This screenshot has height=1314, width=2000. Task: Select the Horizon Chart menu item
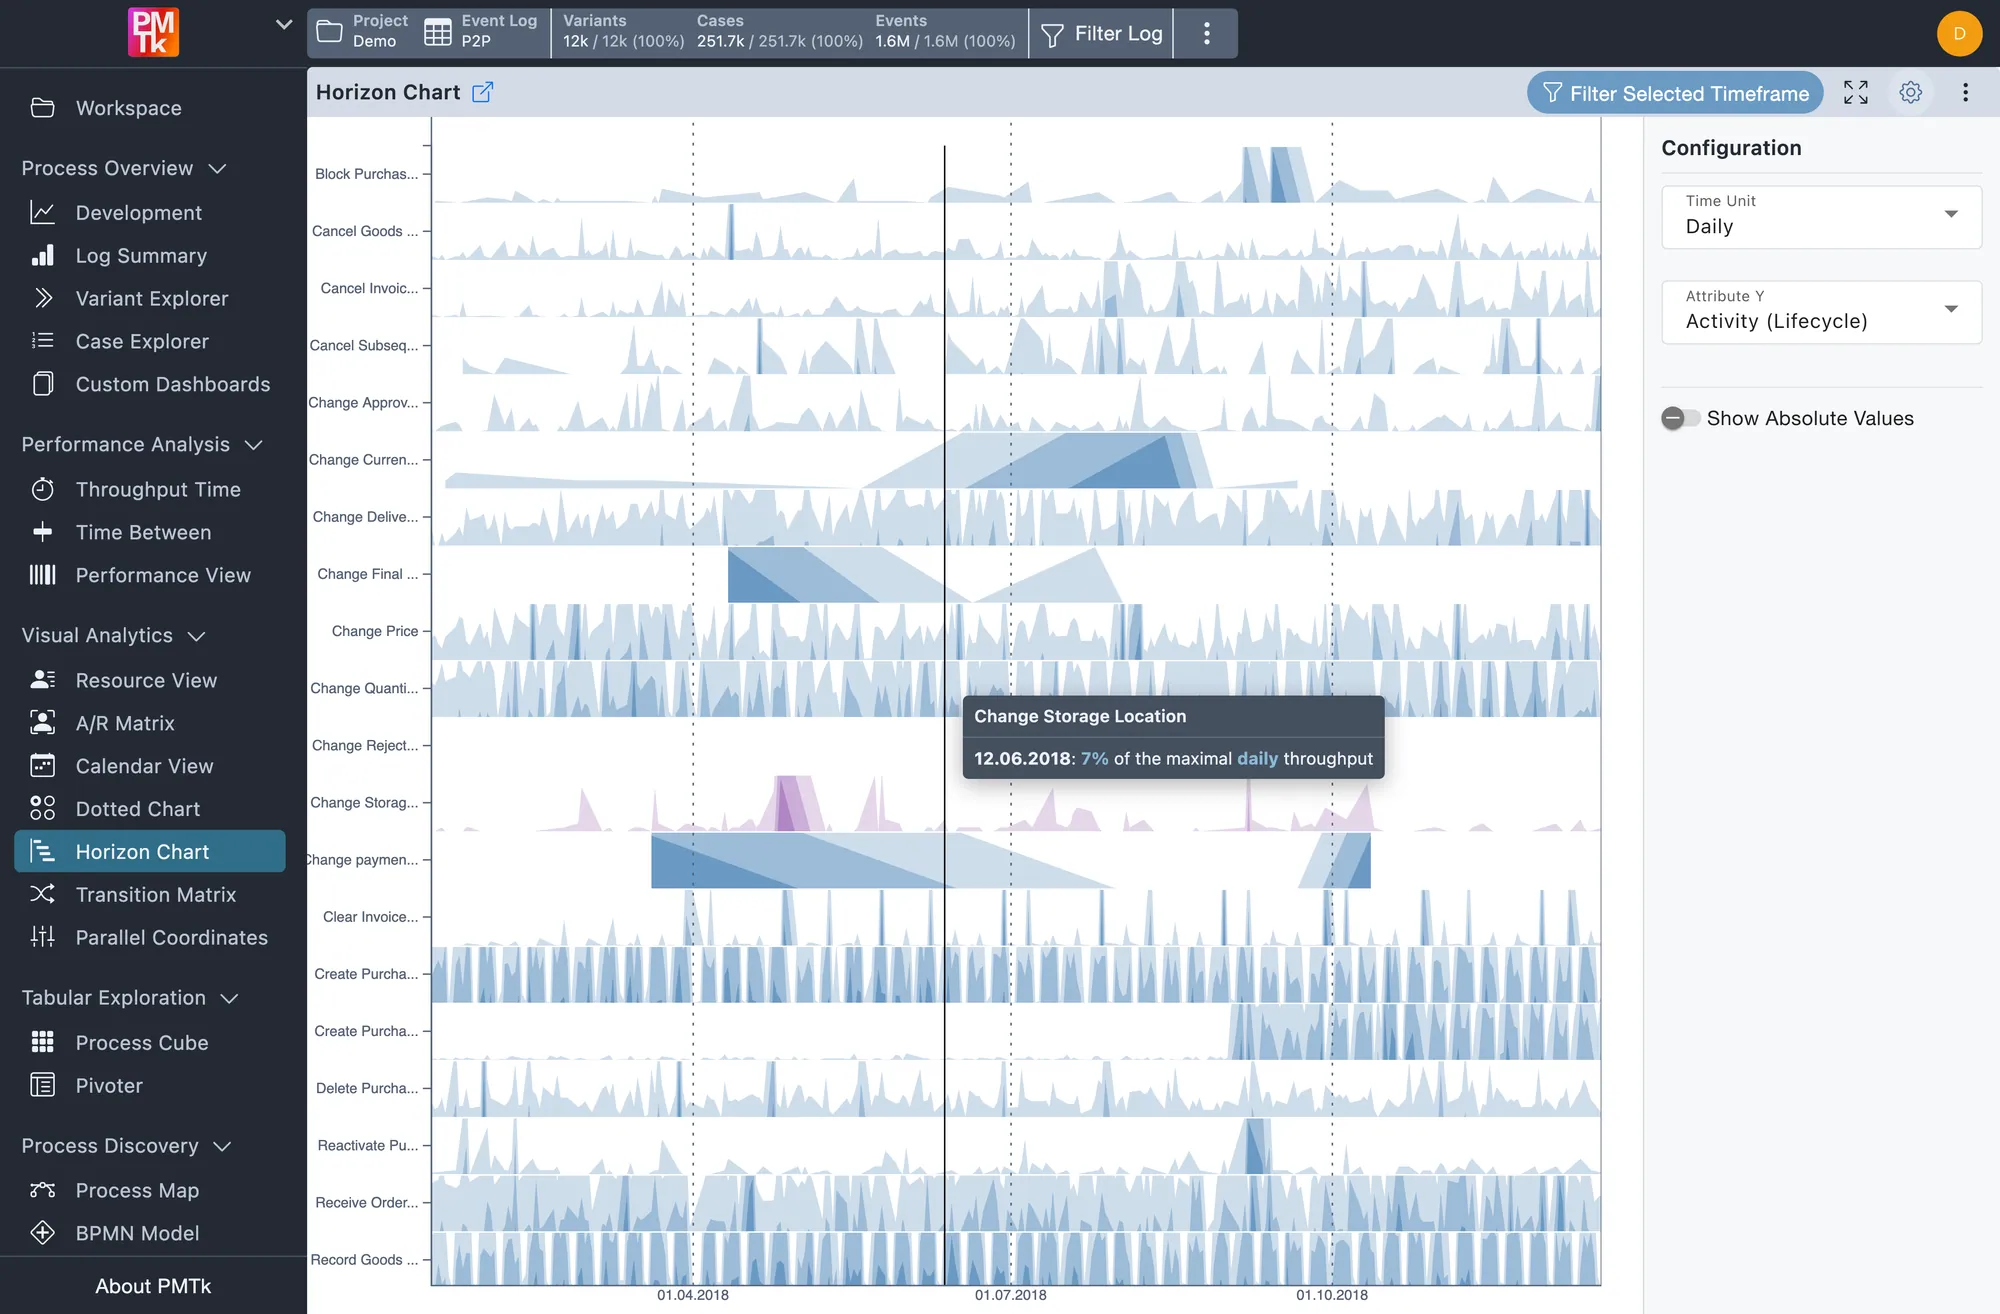(x=150, y=851)
